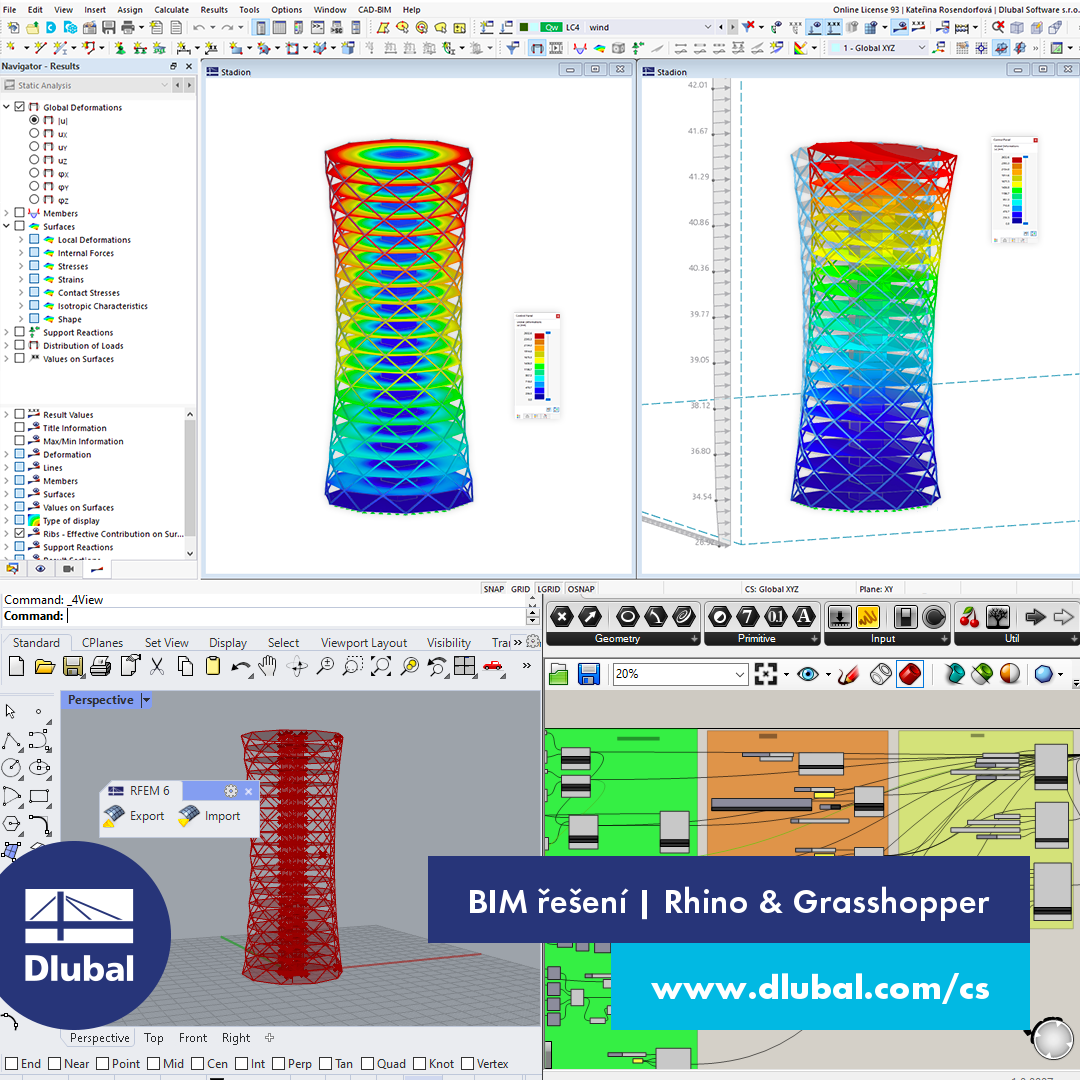
Task: Click the red car icon in Rhino toolbar
Action: tap(493, 665)
